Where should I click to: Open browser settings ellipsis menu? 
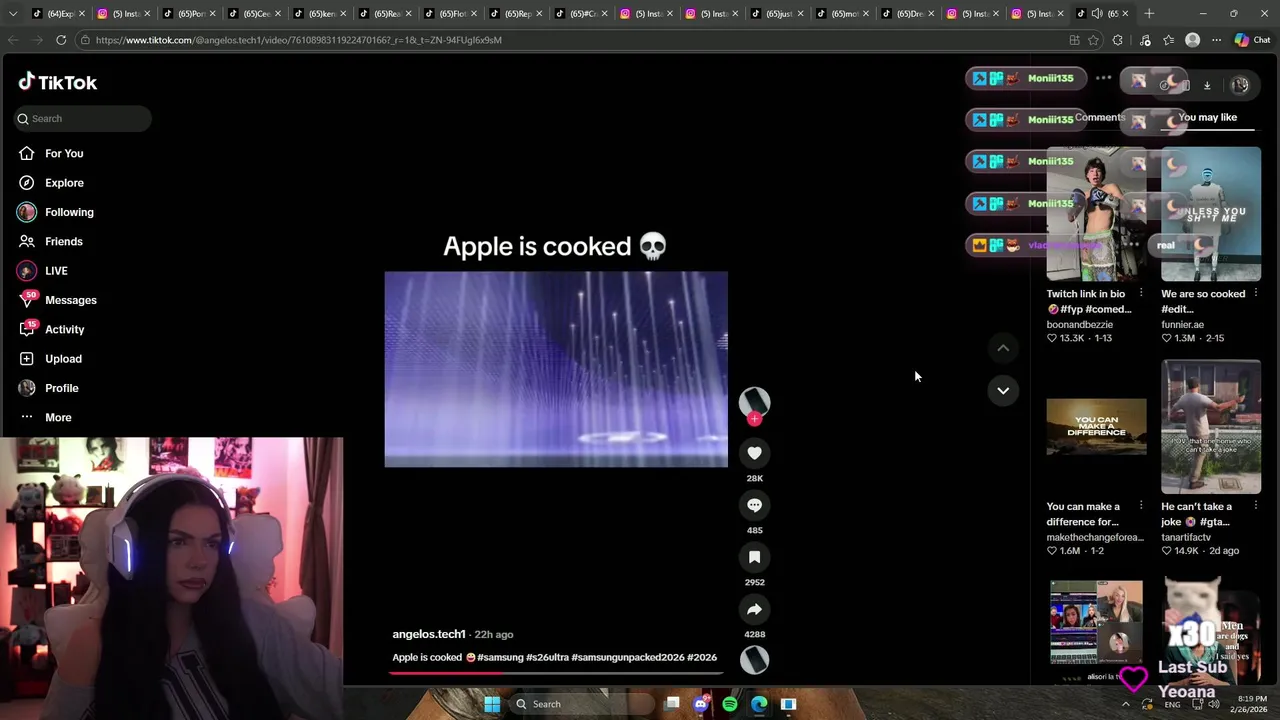click(x=1216, y=40)
